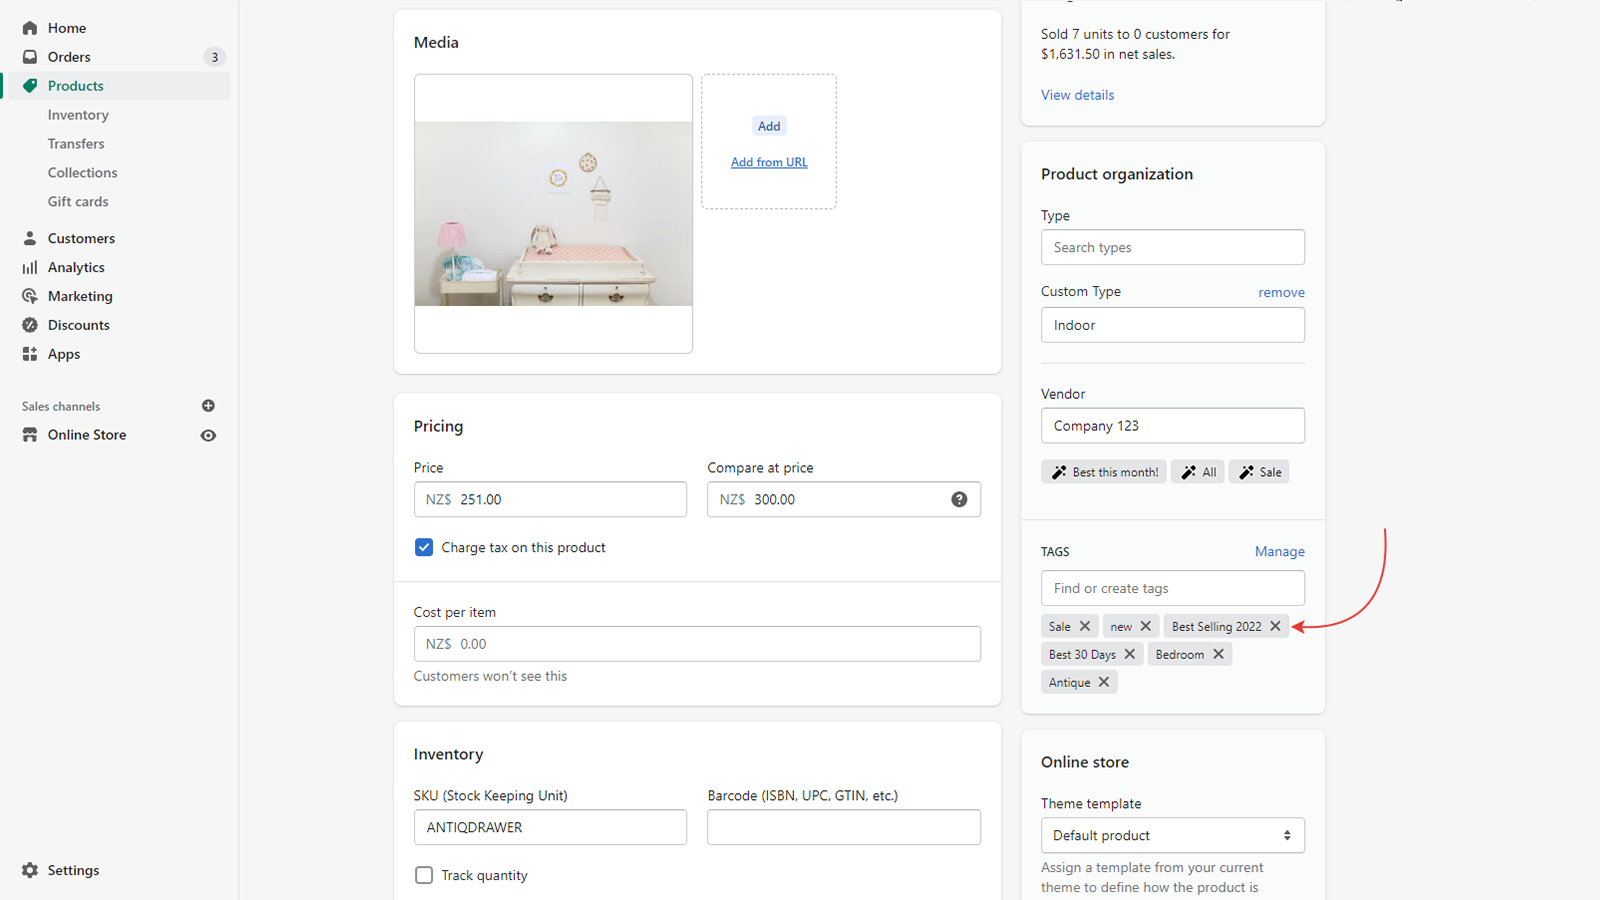
Task: Select the product media thumbnail
Action: coord(553,213)
